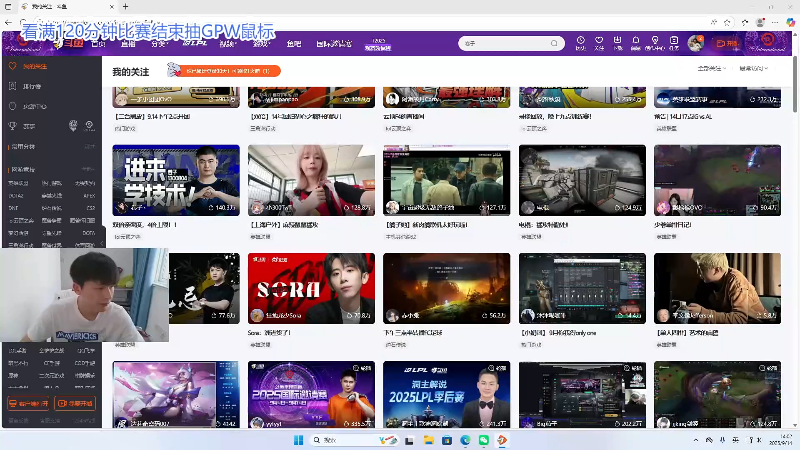The image size is (800, 450).
Task: Click the browser back arrow
Action: pyautogui.click(x=8, y=22)
